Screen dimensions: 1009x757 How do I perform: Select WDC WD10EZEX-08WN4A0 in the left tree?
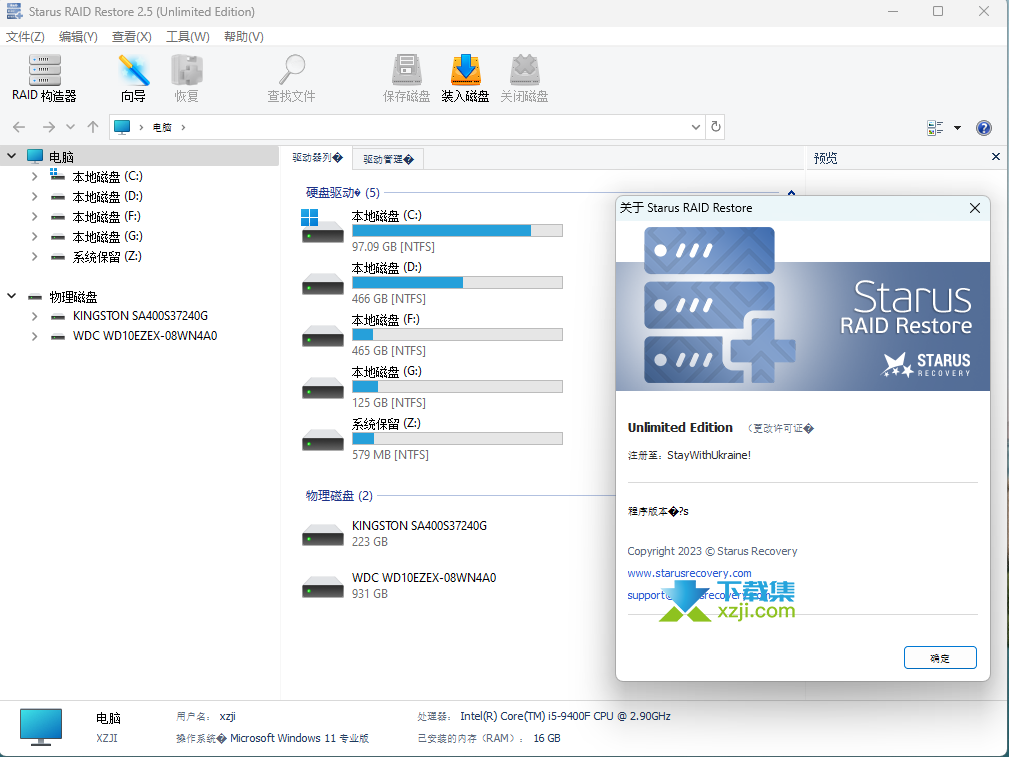[145, 336]
